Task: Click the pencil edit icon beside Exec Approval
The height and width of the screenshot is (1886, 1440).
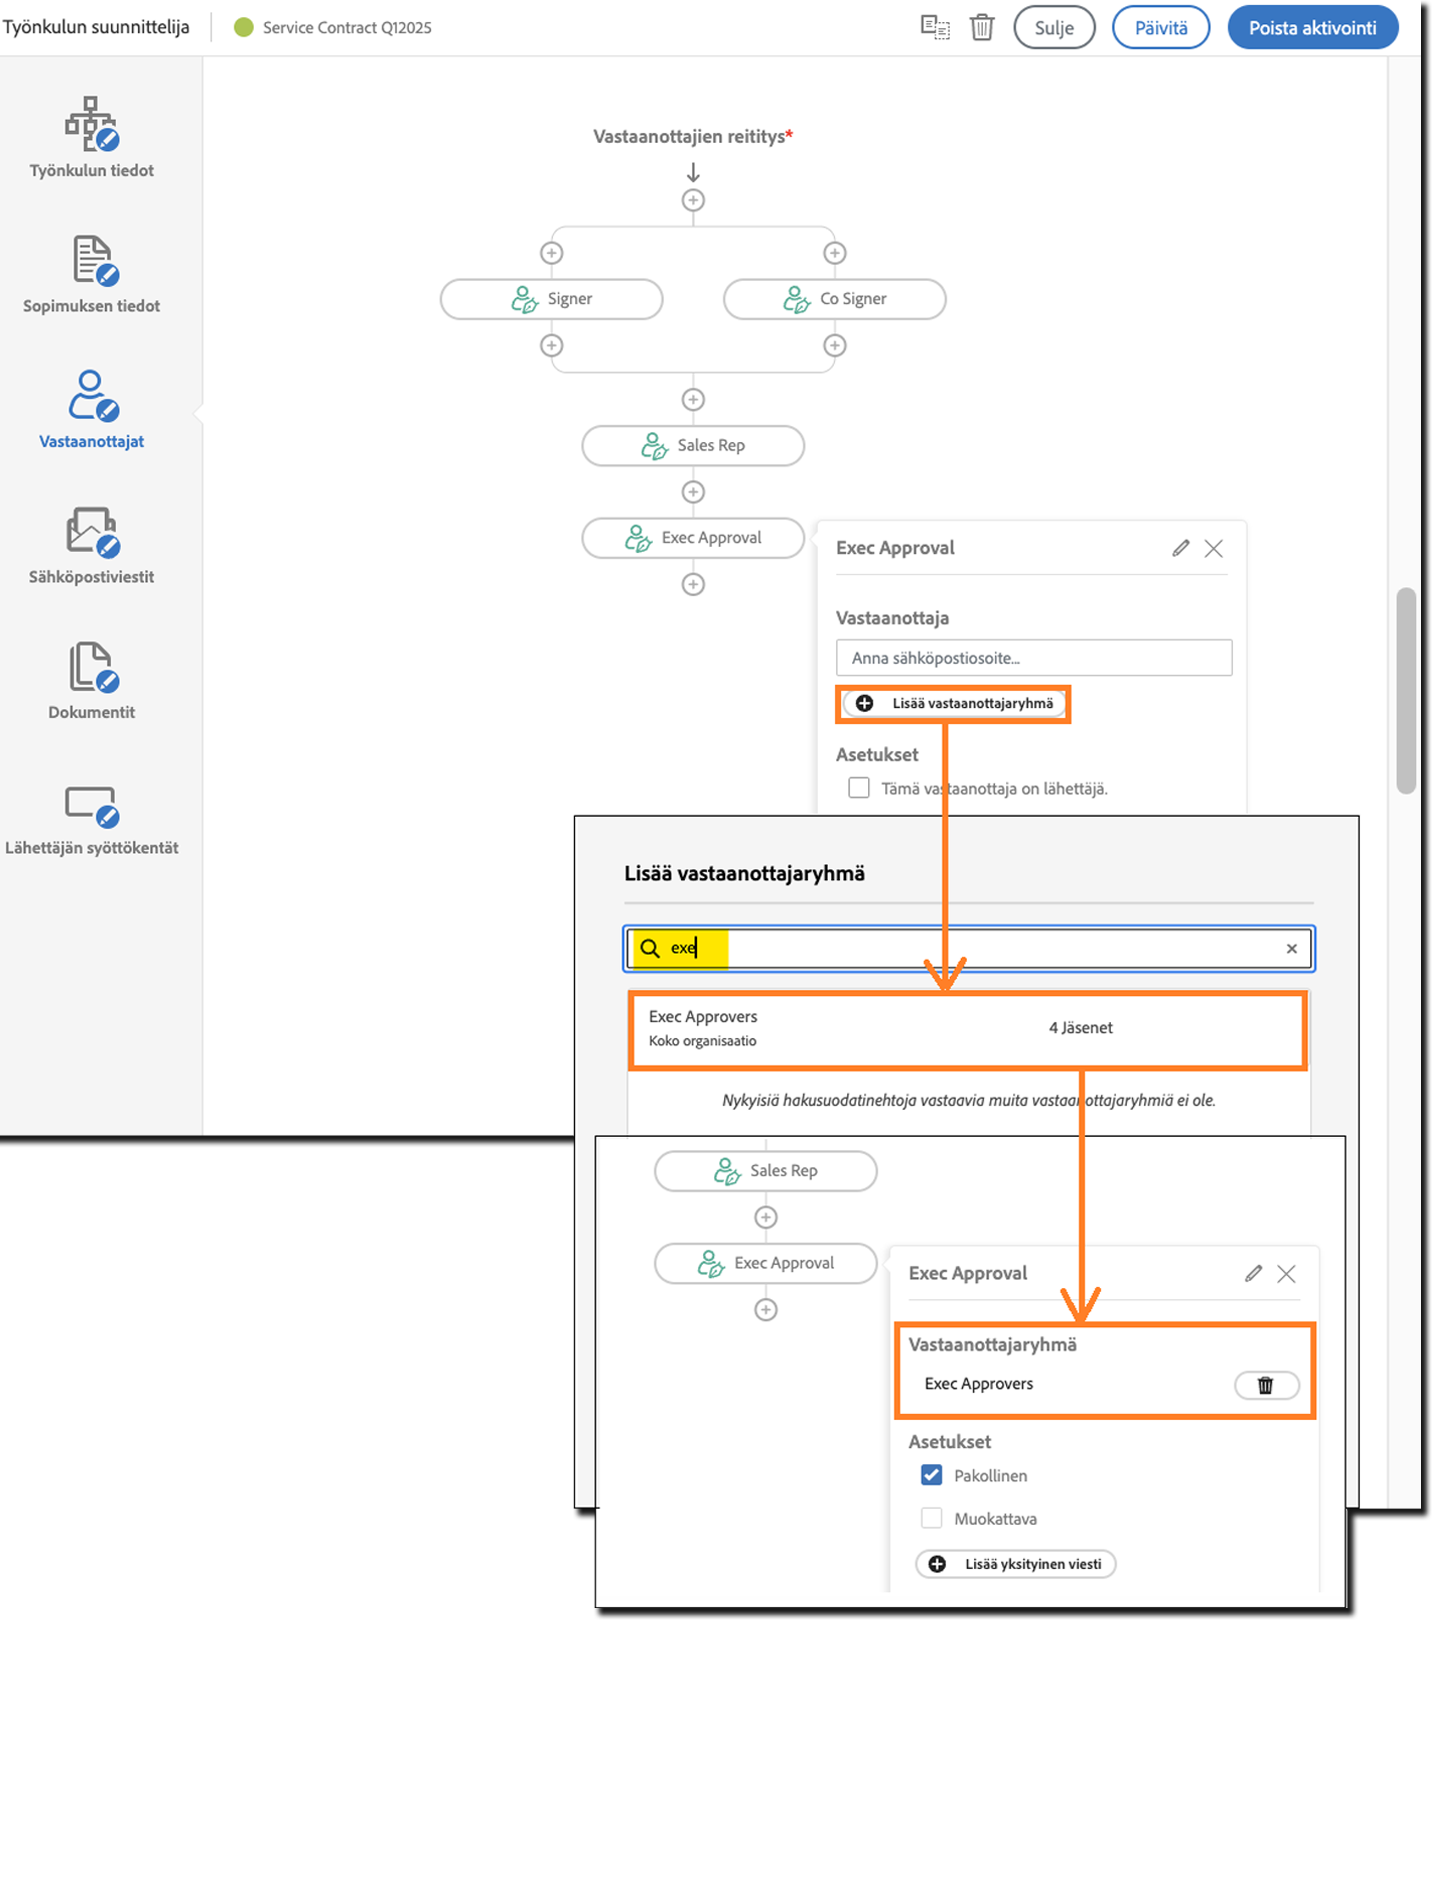Action: pyautogui.click(x=1181, y=548)
